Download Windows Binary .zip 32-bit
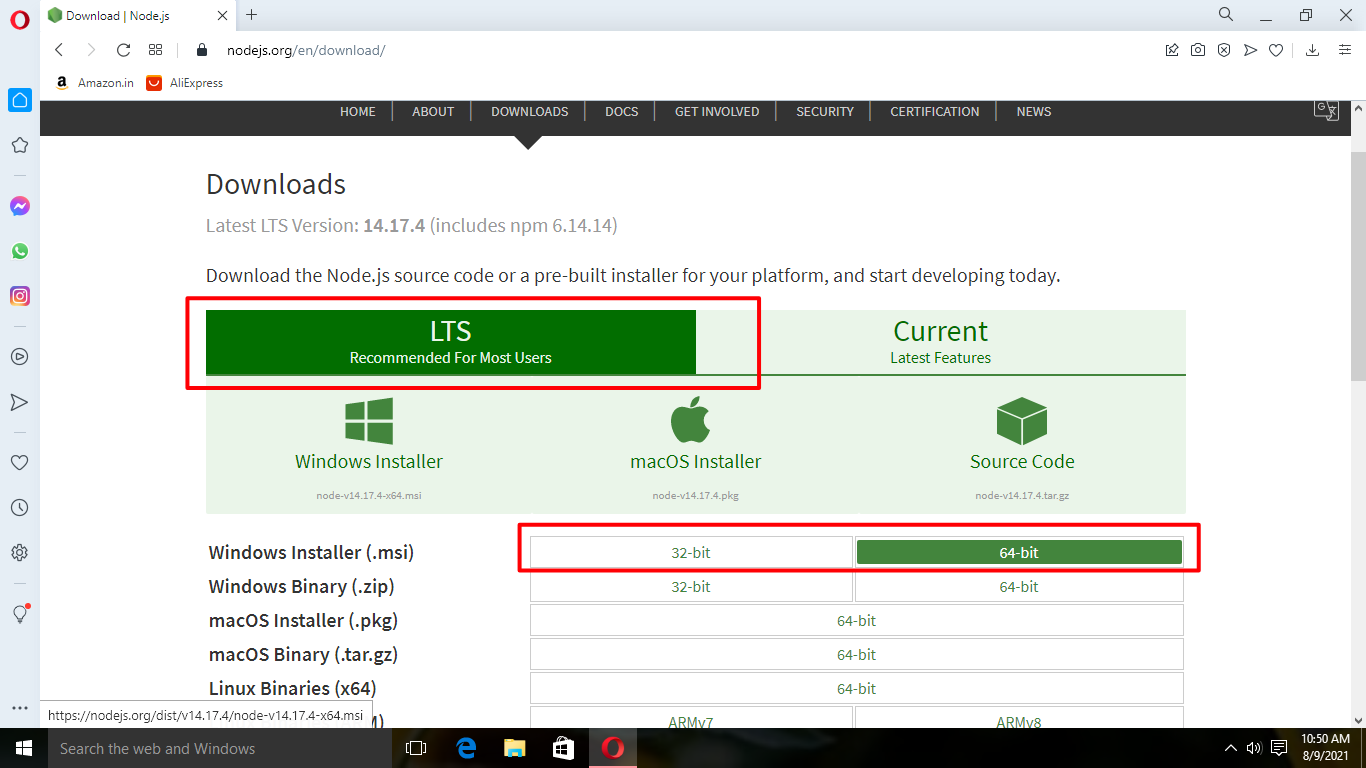 [x=691, y=586]
